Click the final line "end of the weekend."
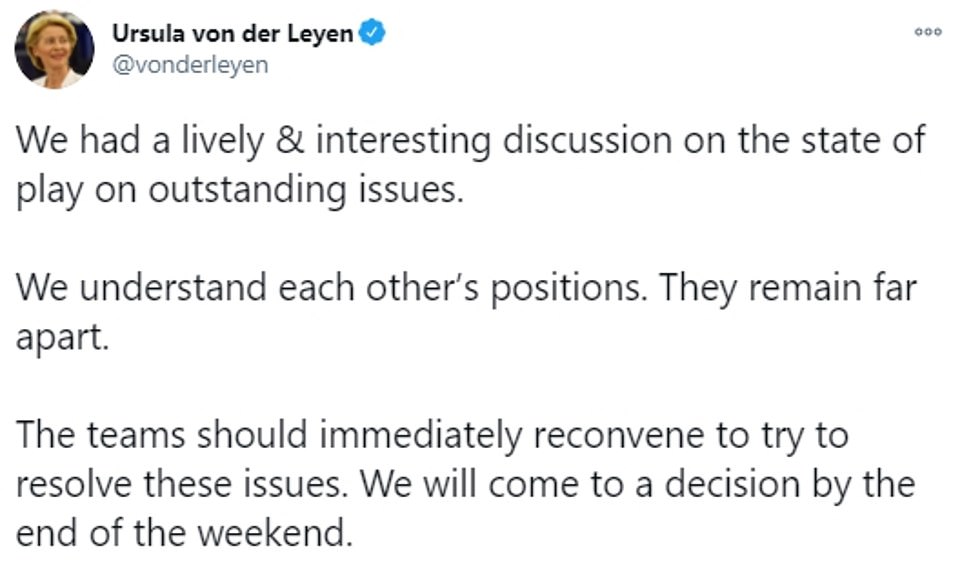Screen dimensions: 962x566 185,533
